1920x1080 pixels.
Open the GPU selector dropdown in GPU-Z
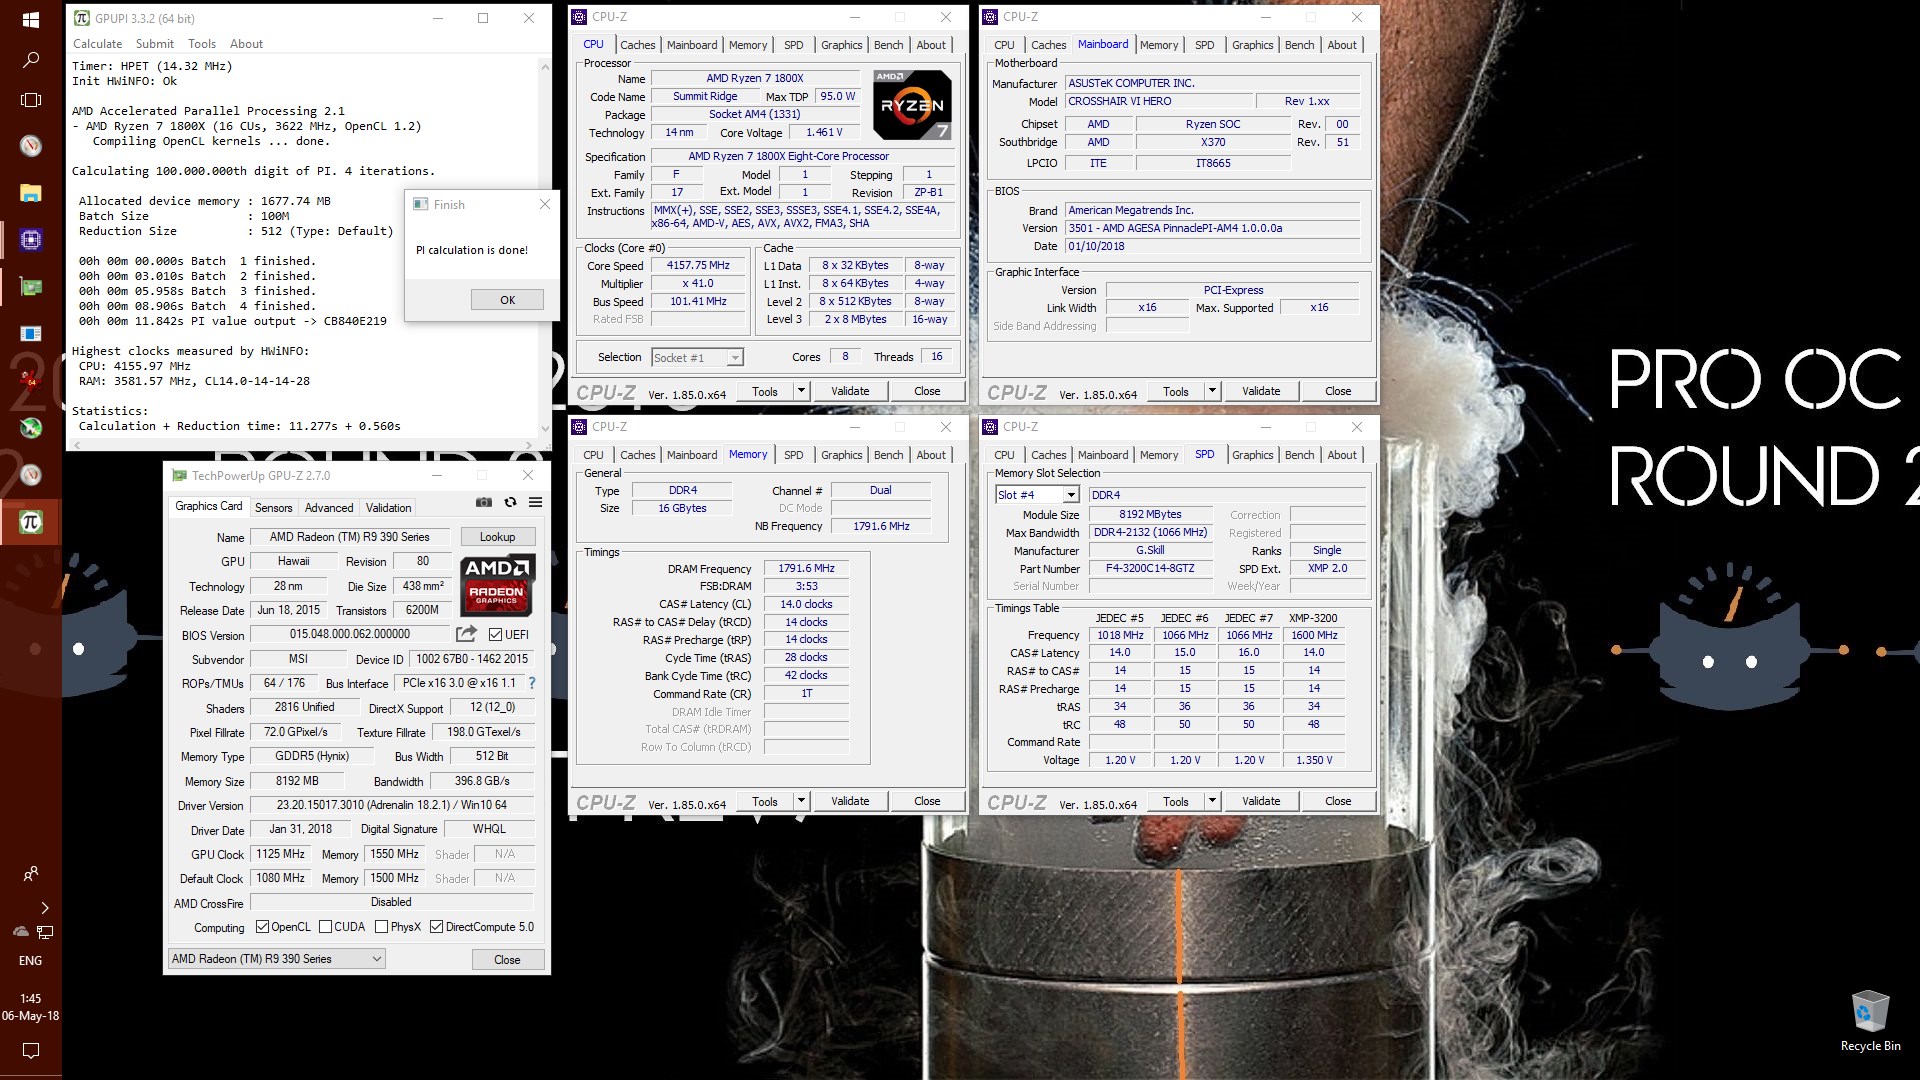click(276, 959)
